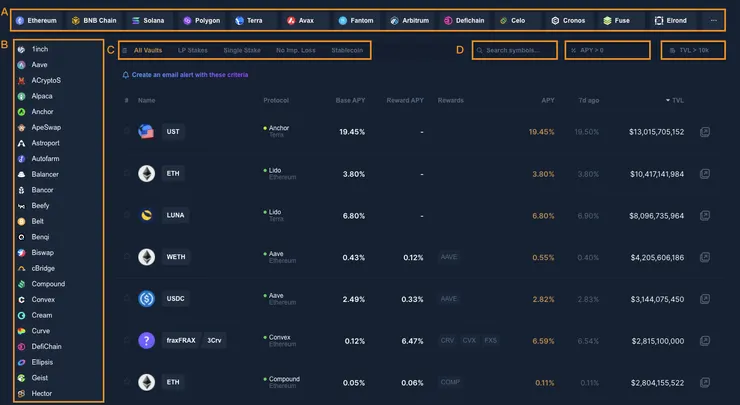Image resolution: width=740 pixels, height=405 pixels.
Task: Choose the Solana chain
Action: coord(148,21)
